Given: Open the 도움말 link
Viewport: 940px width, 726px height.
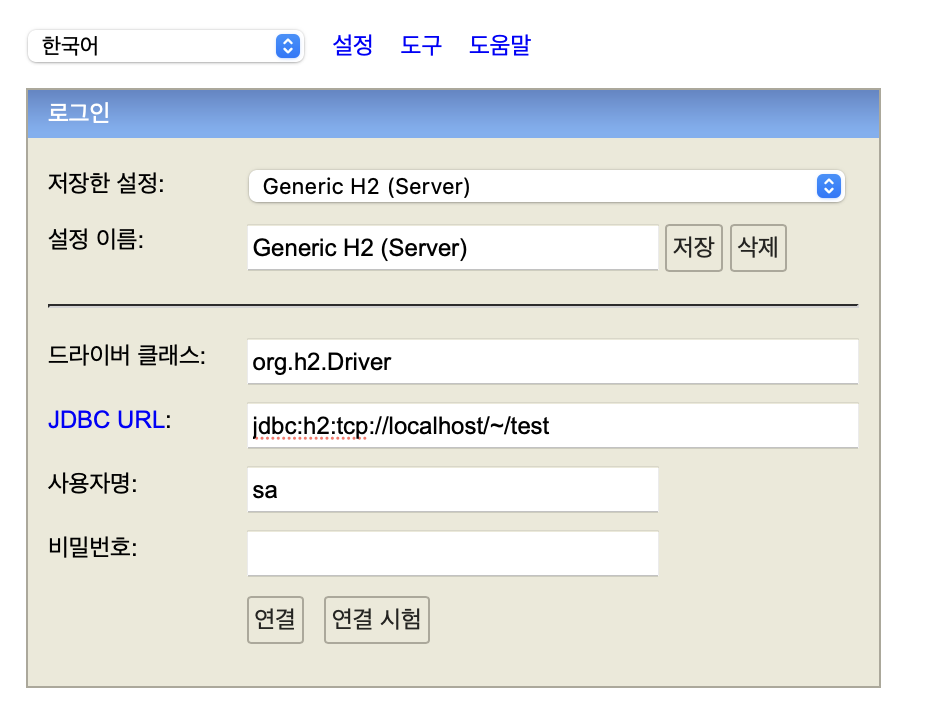Looking at the screenshot, I should coord(500,45).
